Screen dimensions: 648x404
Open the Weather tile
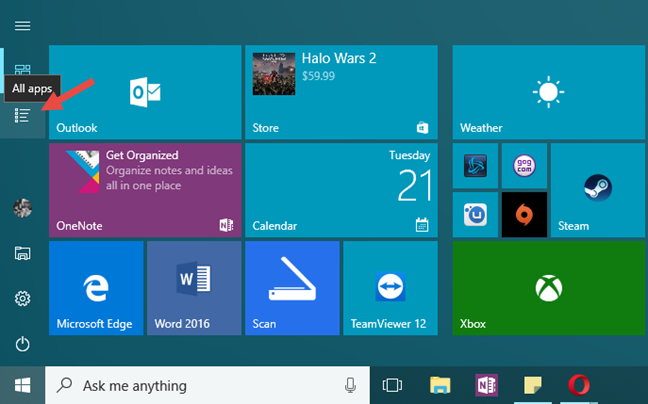pyautogui.click(x=549, y=92)
